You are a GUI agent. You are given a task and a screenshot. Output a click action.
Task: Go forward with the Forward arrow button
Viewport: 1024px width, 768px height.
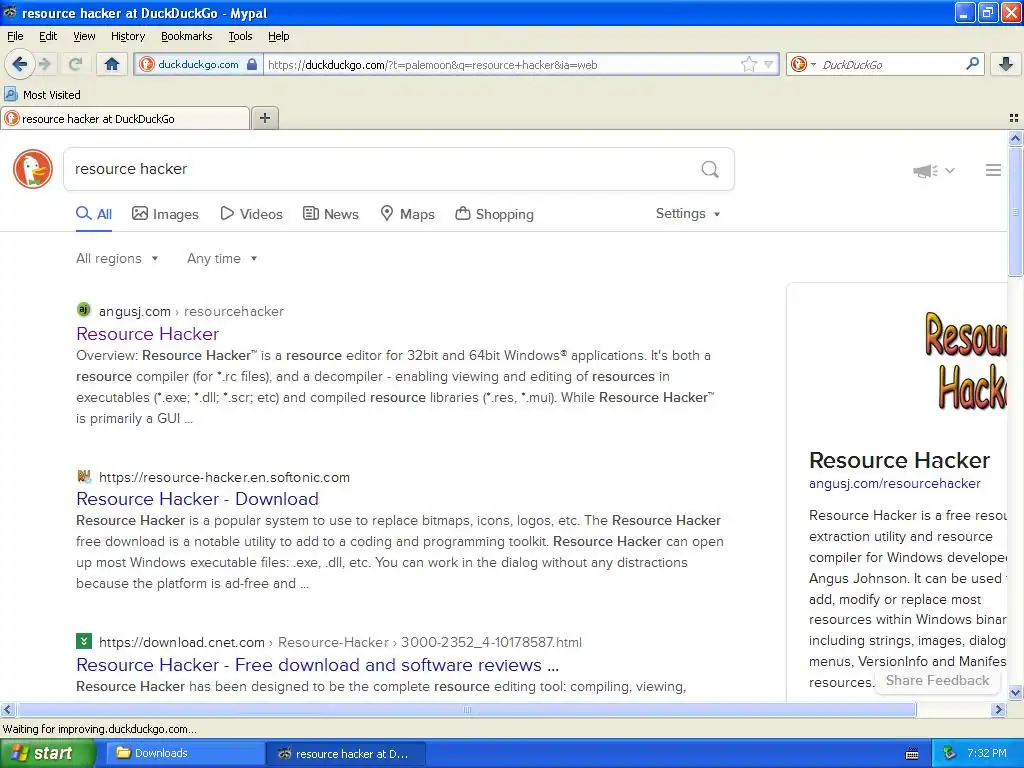tap(45, 64)
